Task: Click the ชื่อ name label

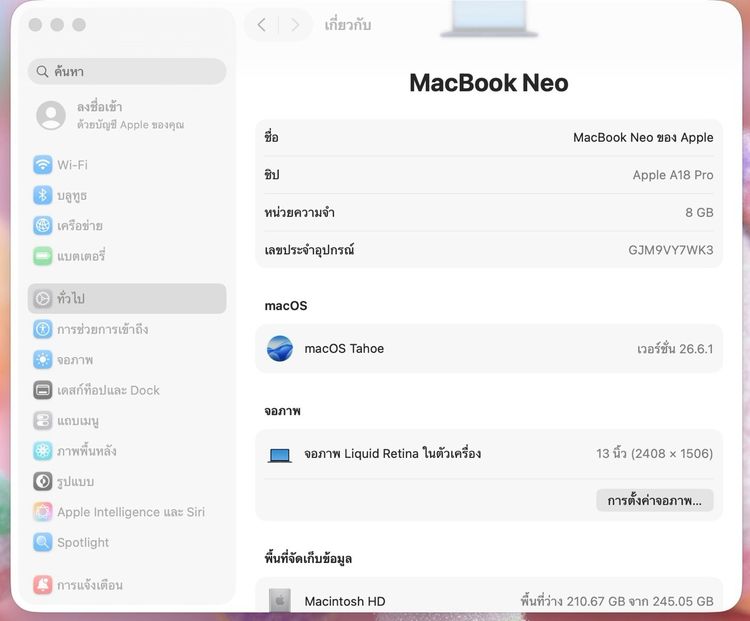Action: (271, 137)
